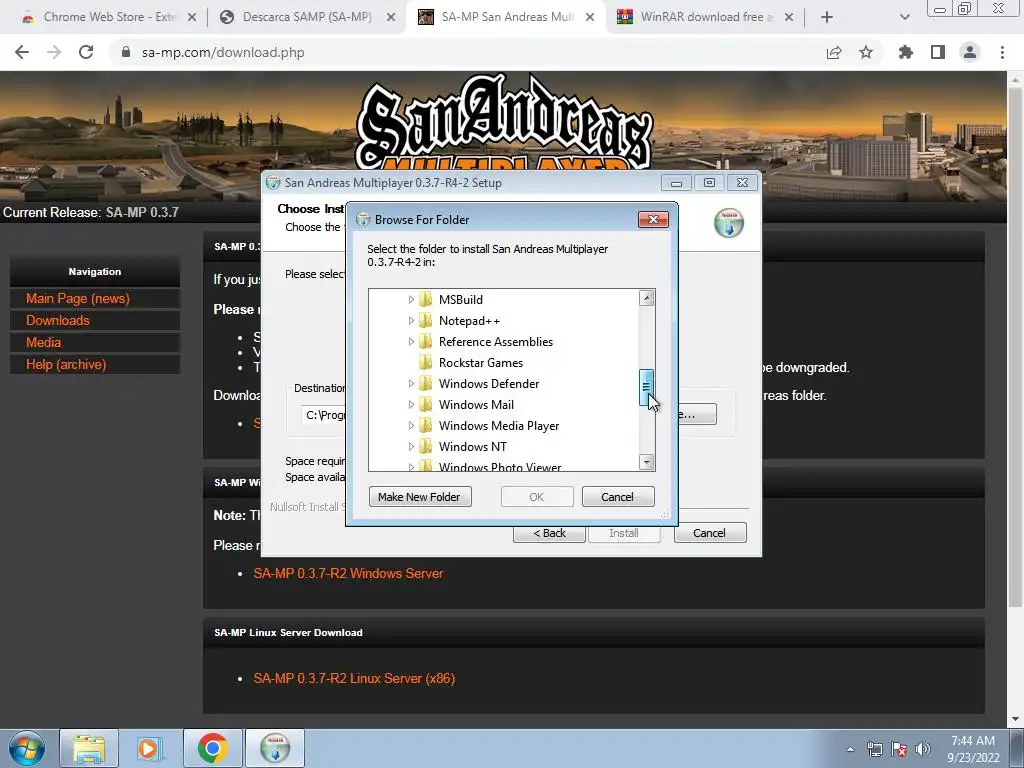Click the folder tree scrollbar thumb

[x=647, y=387]
